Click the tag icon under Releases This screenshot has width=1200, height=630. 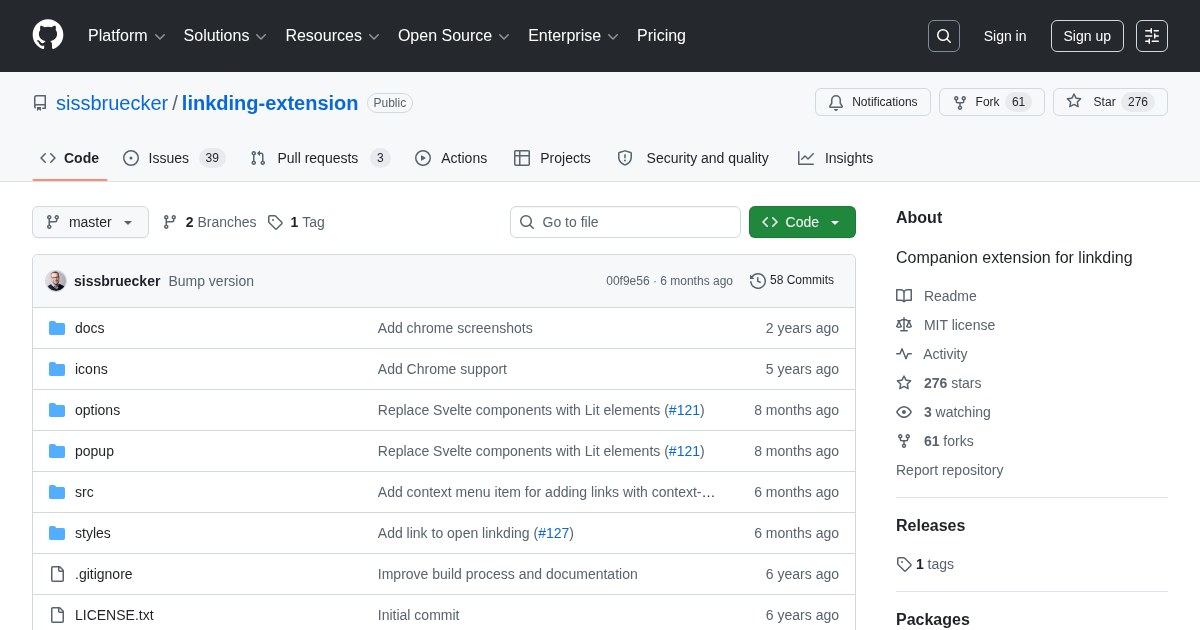(x=904, y=564)
